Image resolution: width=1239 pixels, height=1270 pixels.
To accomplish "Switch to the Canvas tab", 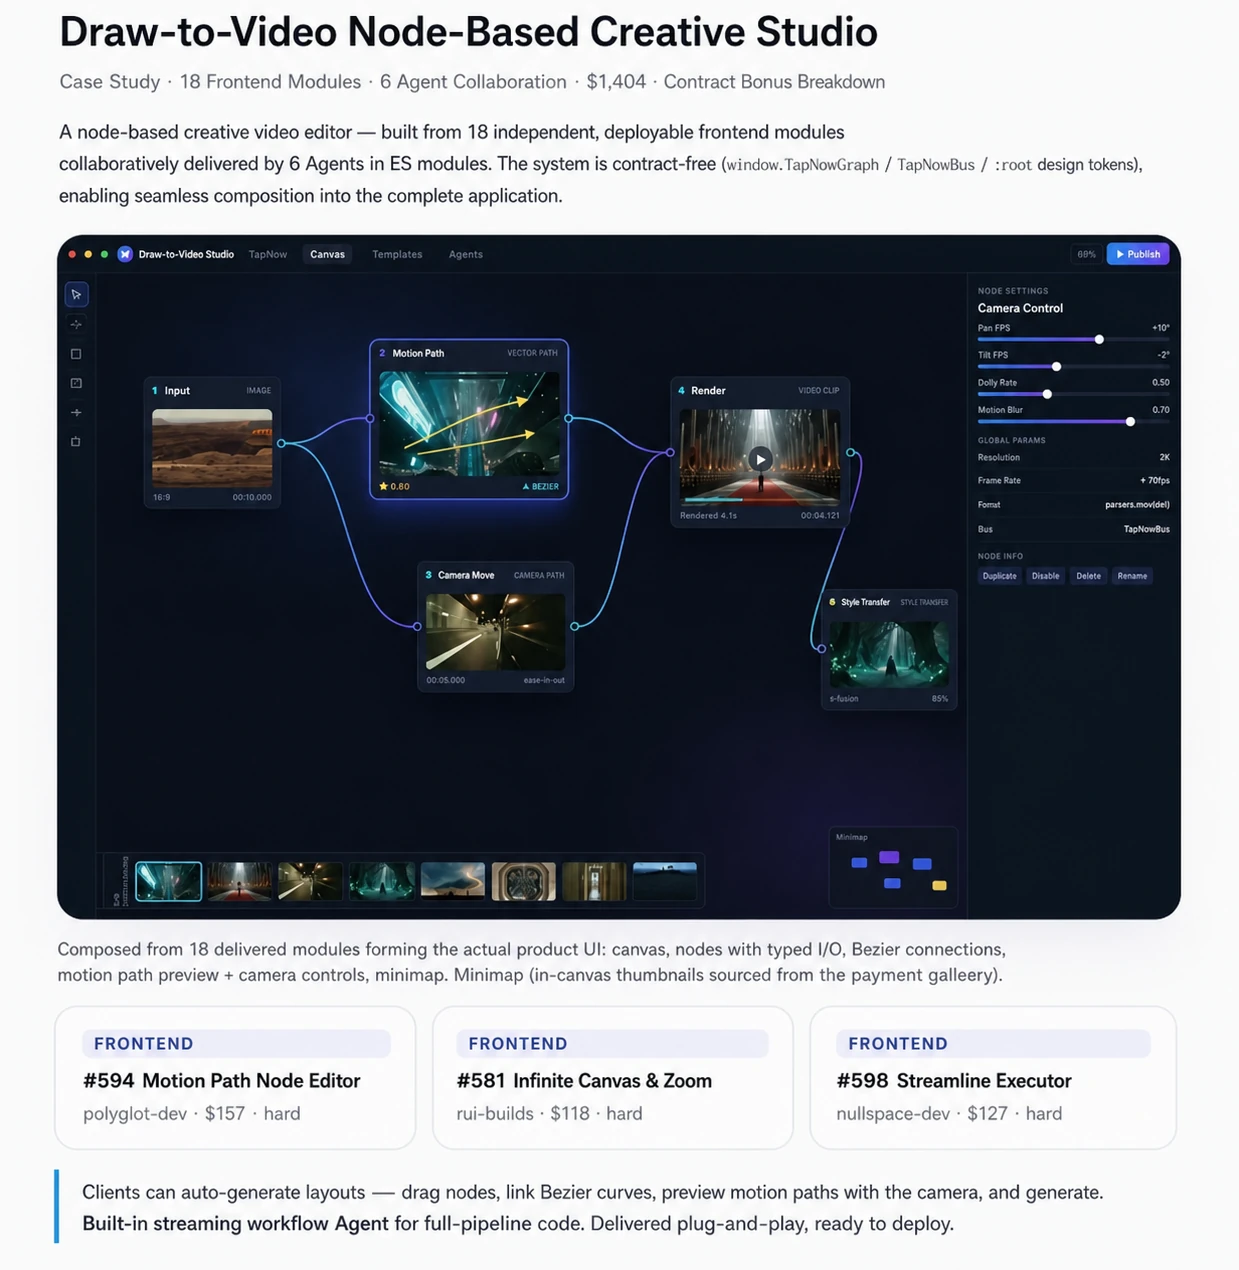I will 327,254.
